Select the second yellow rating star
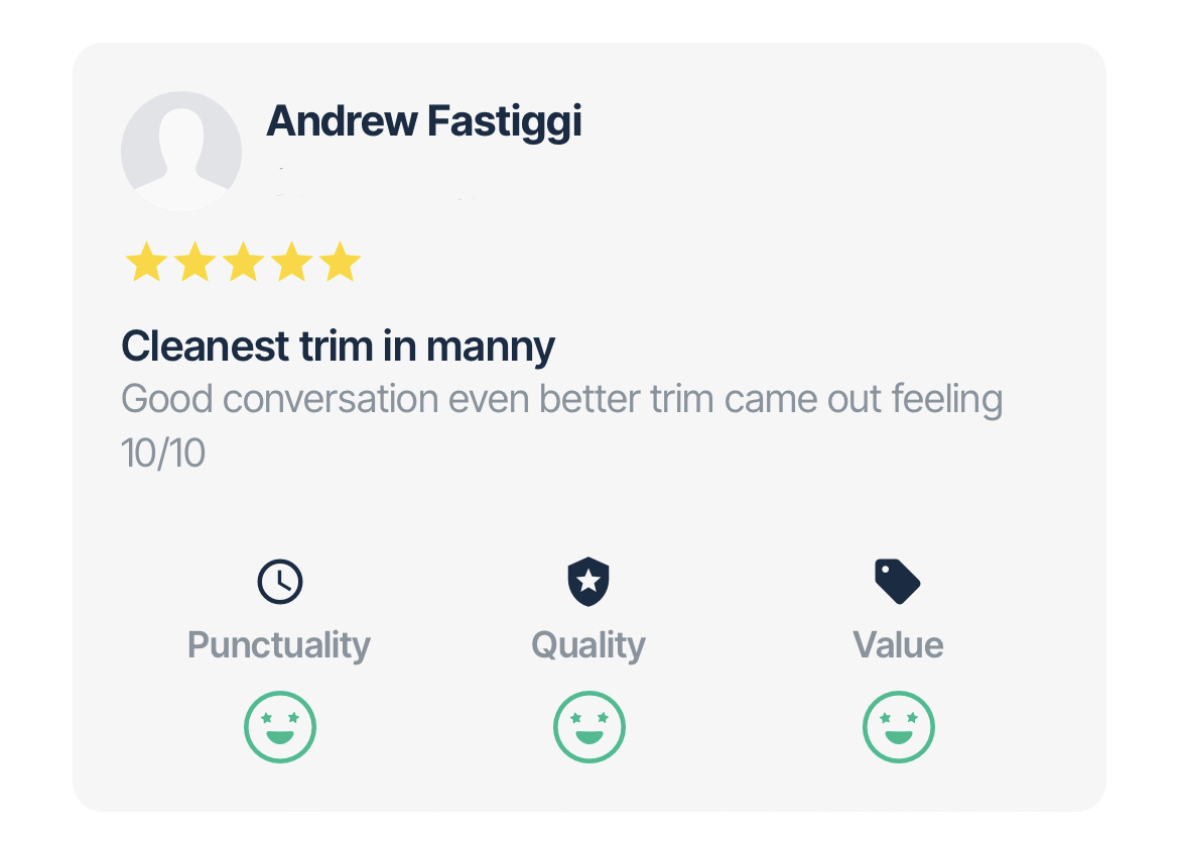Screen dimensions: 1179x862 195,262
